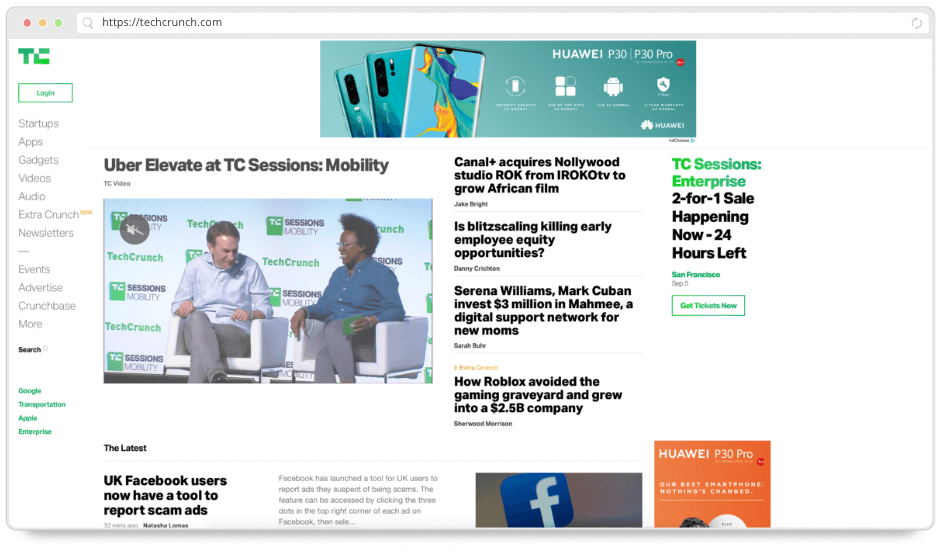This screenshot has height=555, width=942.
Task: Open the Audio section
Action: click(x=32, y=196)
